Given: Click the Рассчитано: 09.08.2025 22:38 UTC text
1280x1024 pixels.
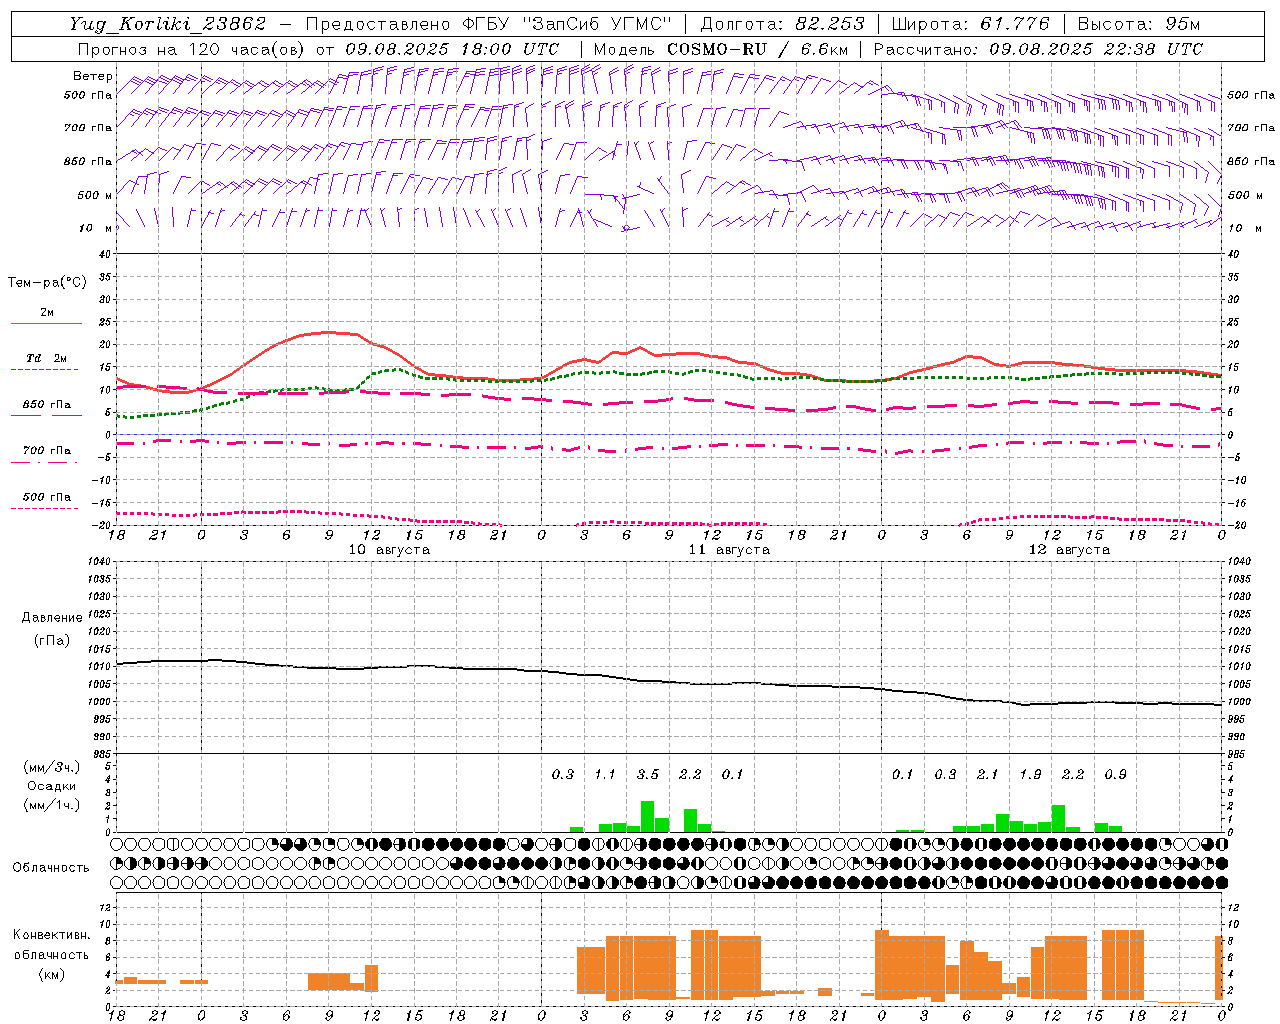Looking at the screenshot, I should 1038,49.
